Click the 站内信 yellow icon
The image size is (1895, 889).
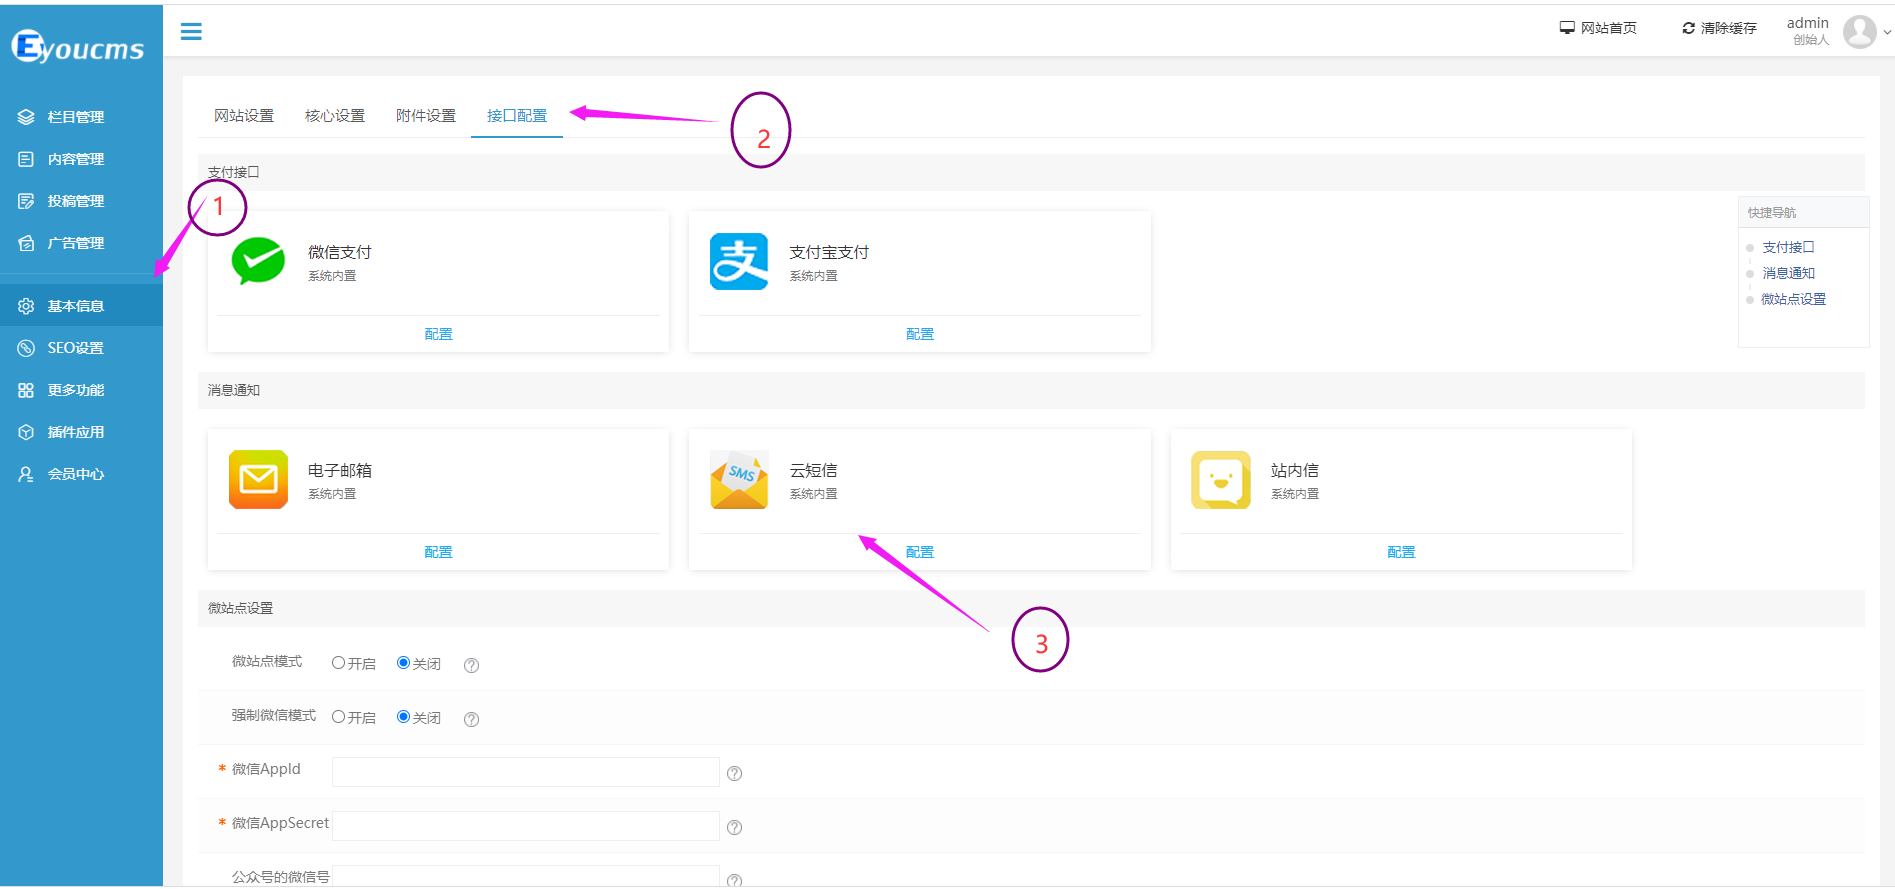(1221, 480)
